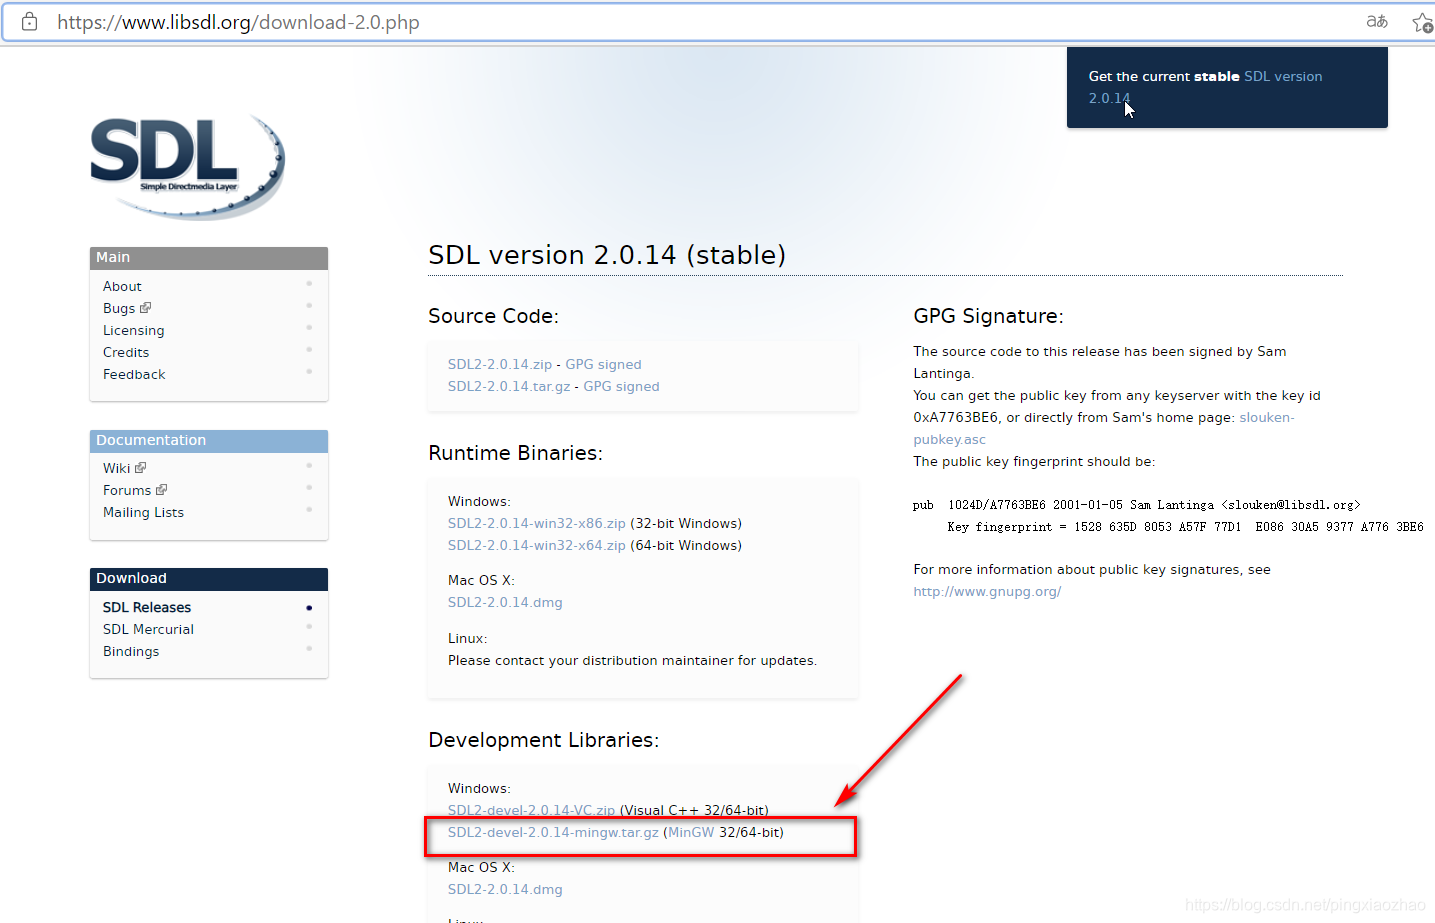Click the 'Source Code:' heading
The width and height of the screenshot is (1435, 923).
493,316
